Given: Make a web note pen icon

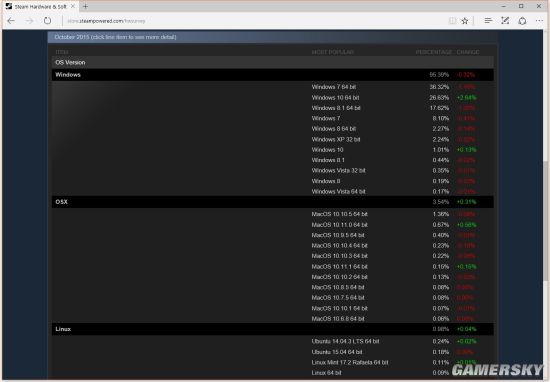Looking at the screenshot, I should 505,21.
